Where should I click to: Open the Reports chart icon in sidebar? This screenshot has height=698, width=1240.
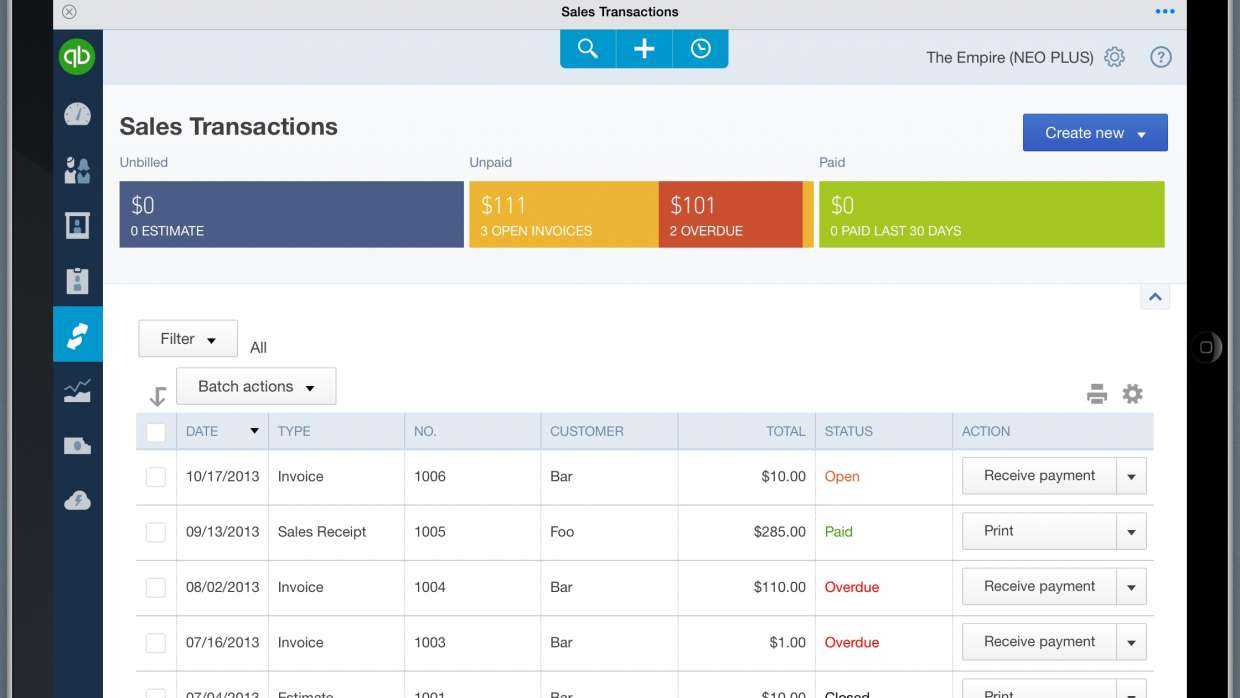click(x=76, y=389)
